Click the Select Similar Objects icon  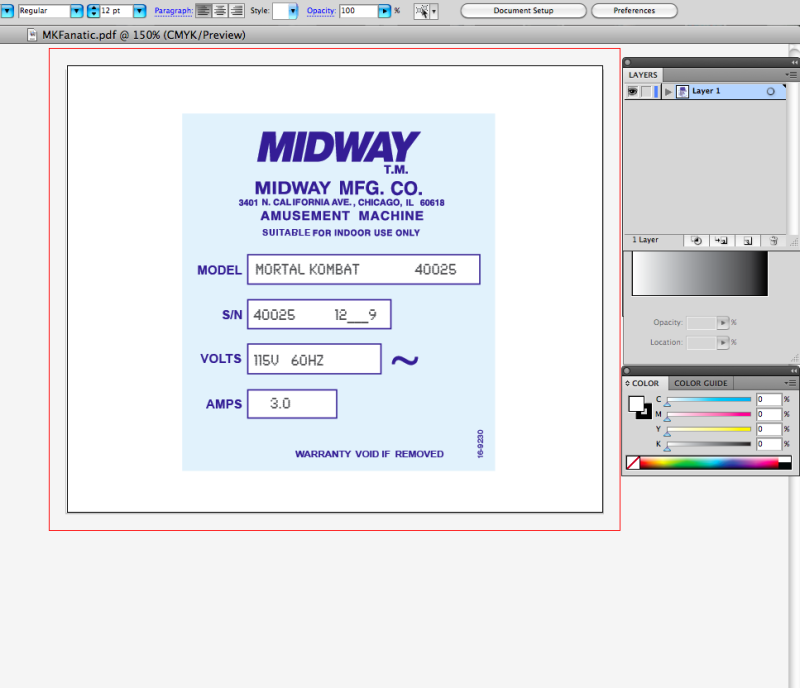[421, 11]
